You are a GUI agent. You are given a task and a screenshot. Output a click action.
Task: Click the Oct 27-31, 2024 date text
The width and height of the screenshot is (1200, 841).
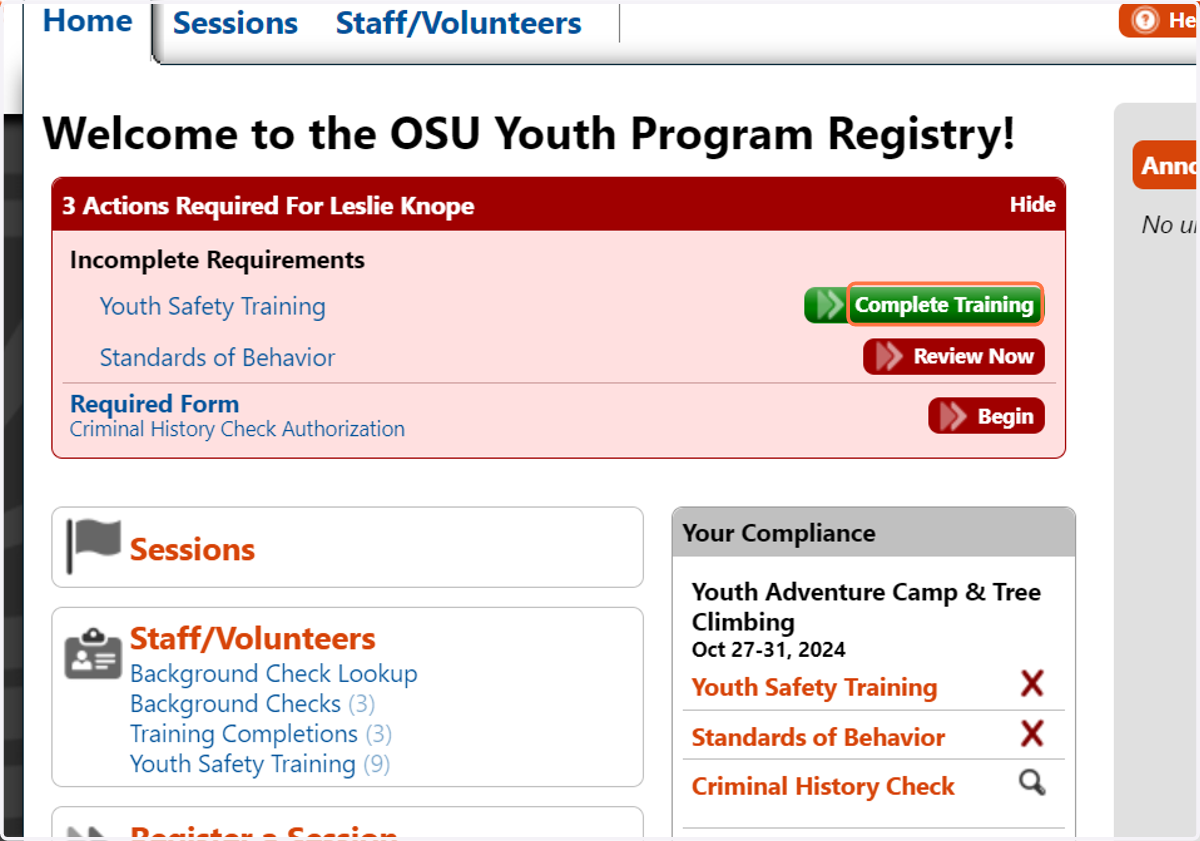[x=769, y=650]
